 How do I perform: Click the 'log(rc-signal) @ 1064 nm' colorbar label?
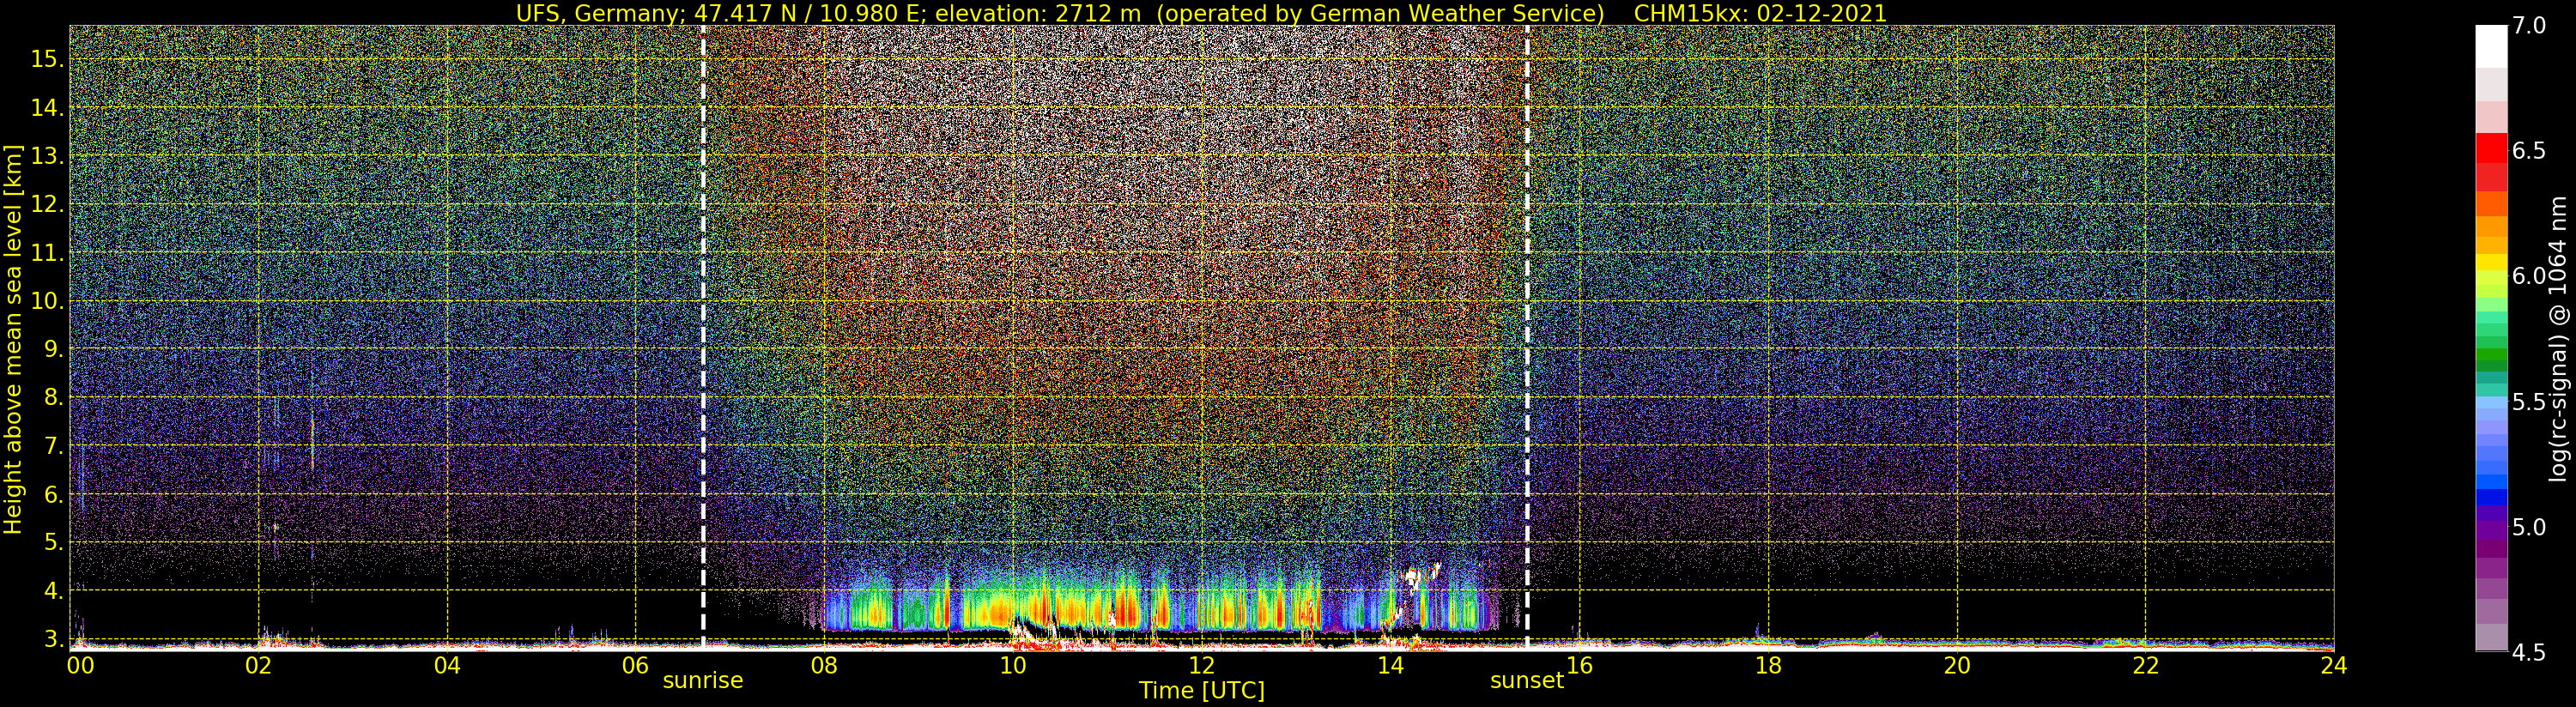[2557, 339]
